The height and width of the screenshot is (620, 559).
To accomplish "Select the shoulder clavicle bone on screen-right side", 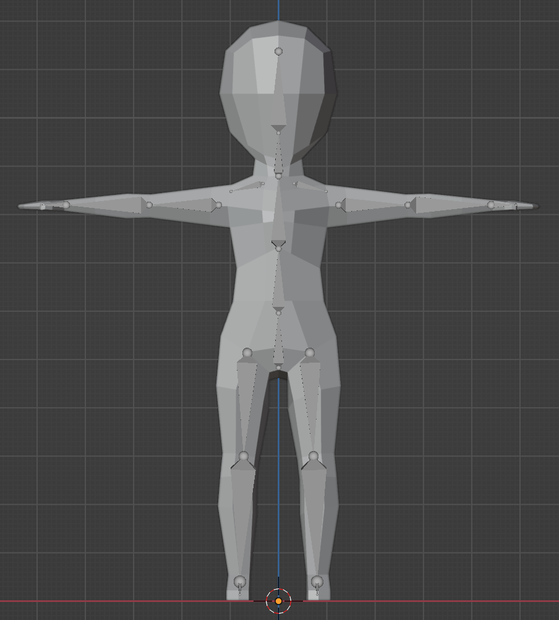I will click(310, 187).
